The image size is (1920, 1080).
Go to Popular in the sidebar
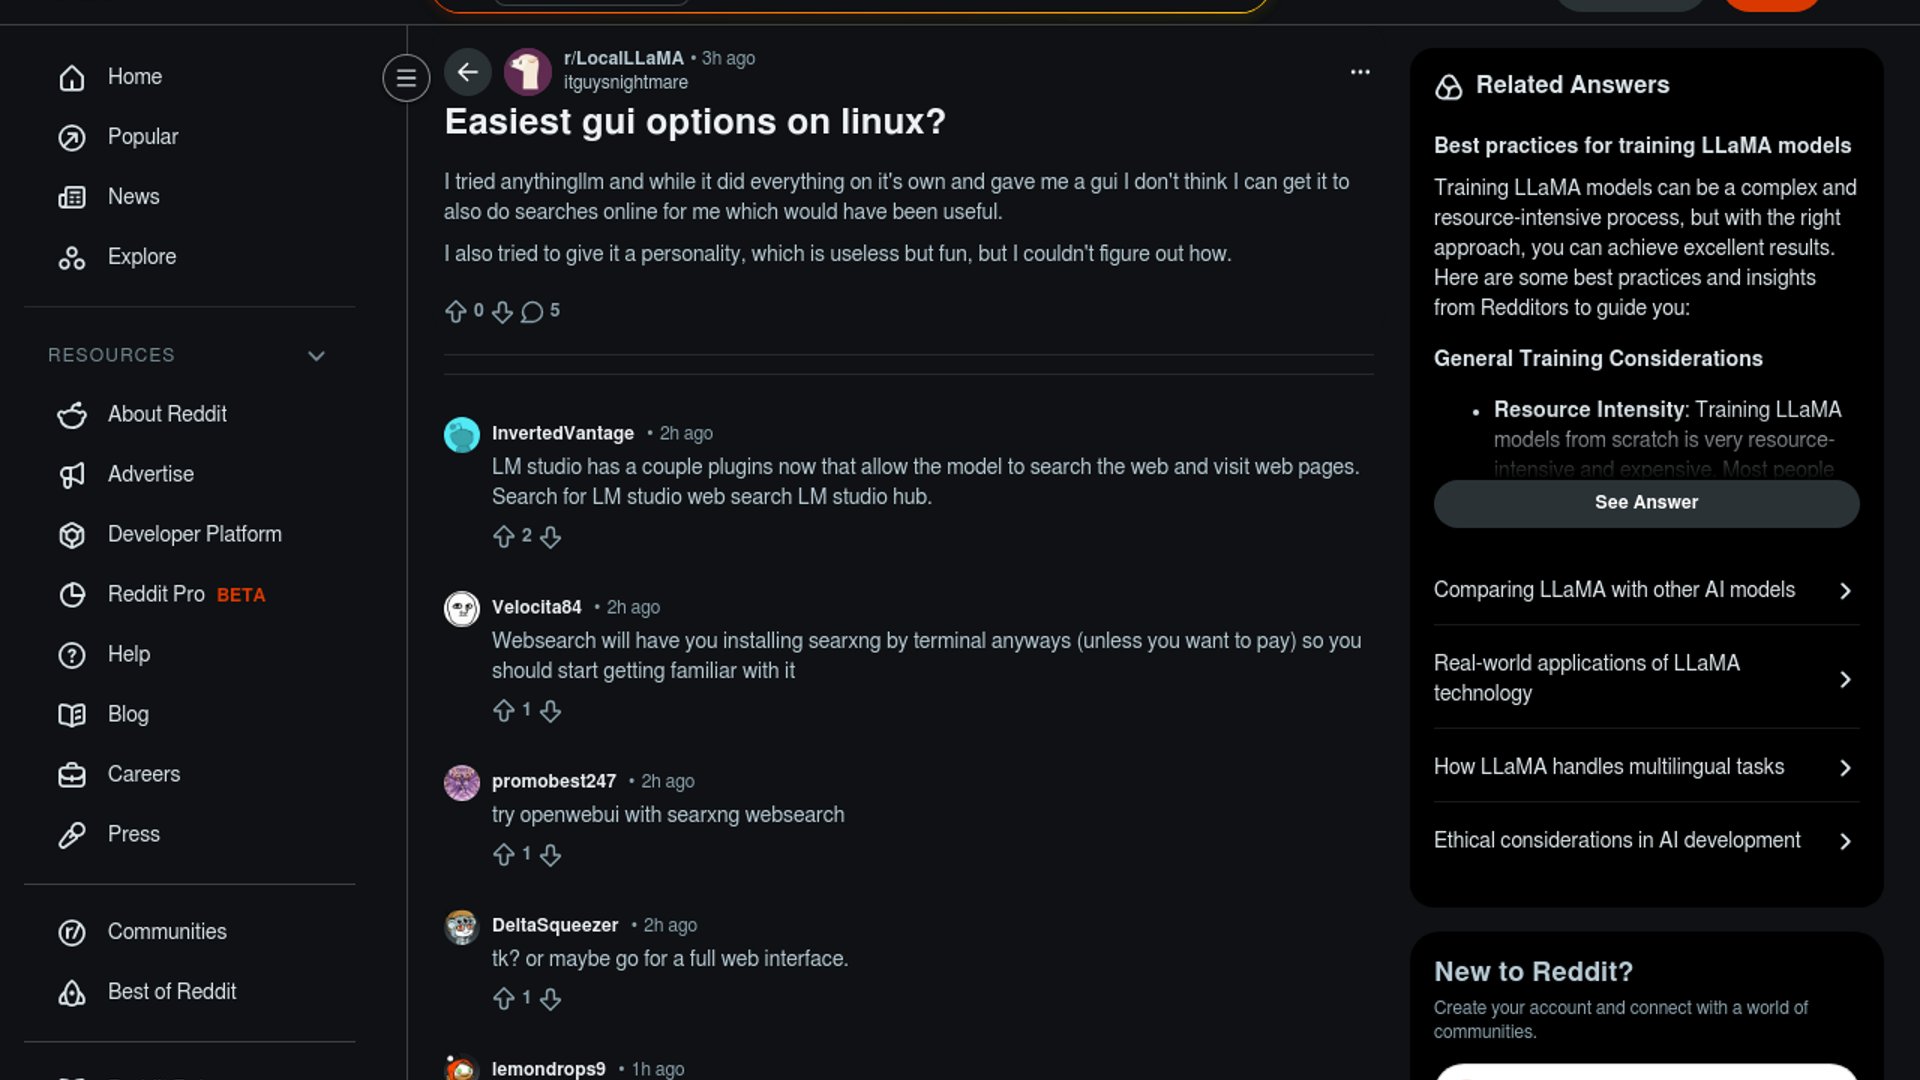click(x=142, y=137)
